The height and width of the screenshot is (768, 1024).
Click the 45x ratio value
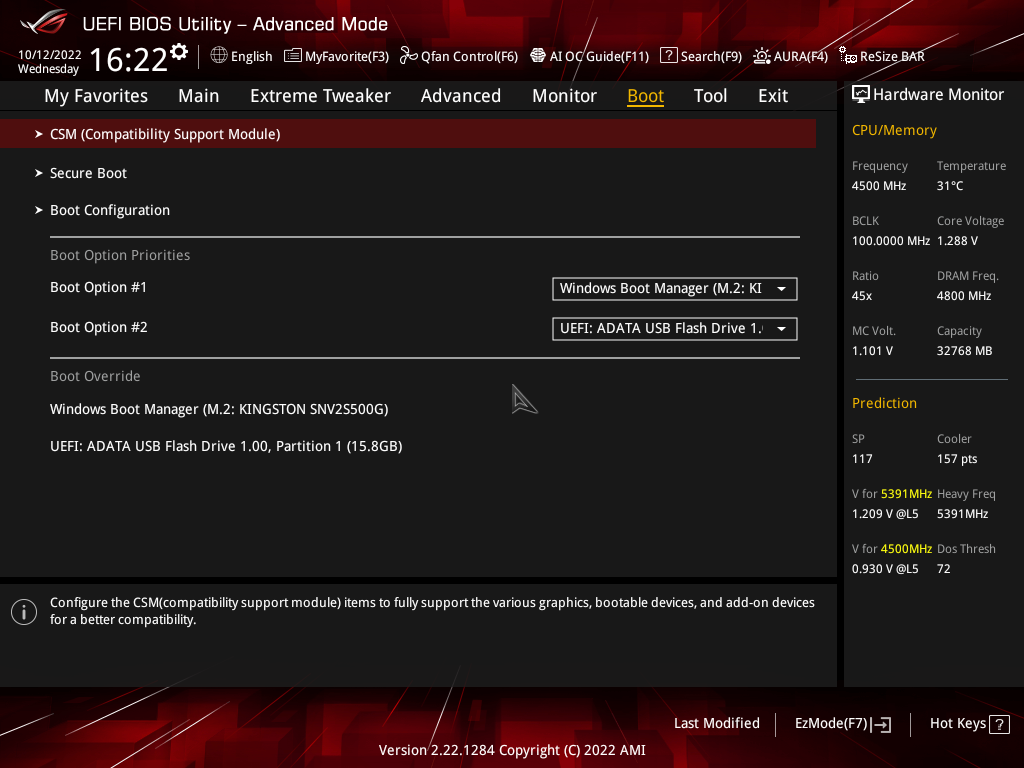[x=861, y=296]
